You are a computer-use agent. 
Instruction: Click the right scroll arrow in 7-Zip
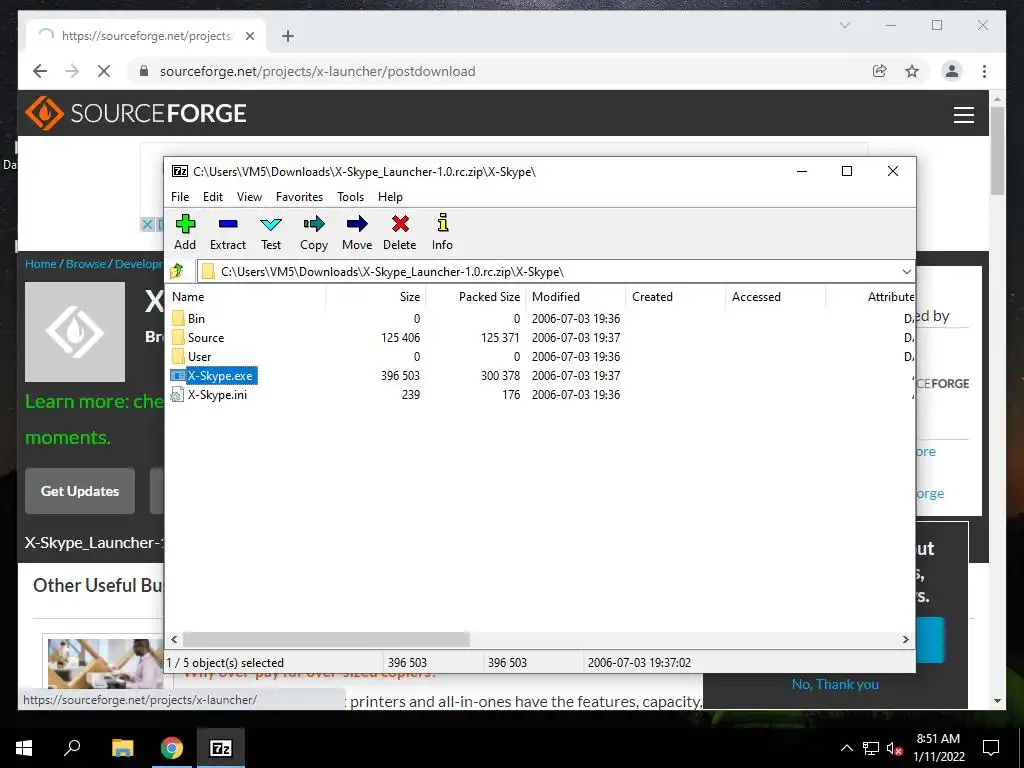(906, 639)
